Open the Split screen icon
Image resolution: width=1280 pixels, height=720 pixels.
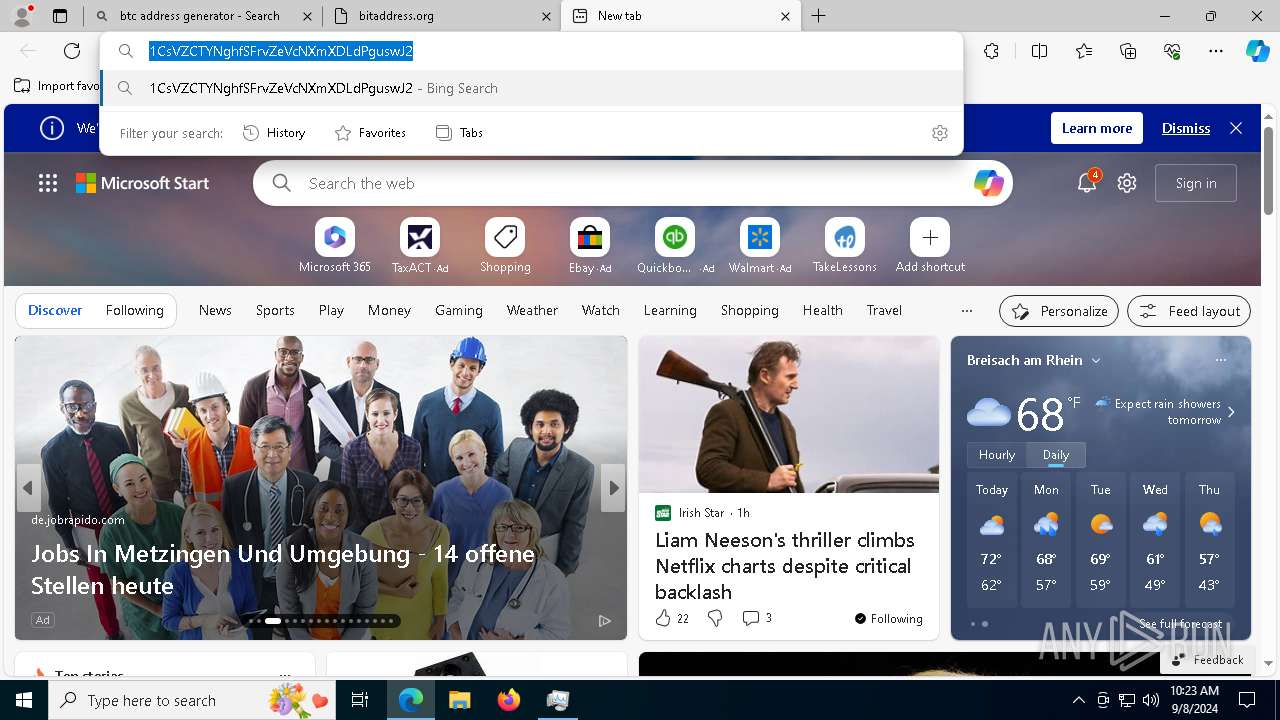(1039, 51)
